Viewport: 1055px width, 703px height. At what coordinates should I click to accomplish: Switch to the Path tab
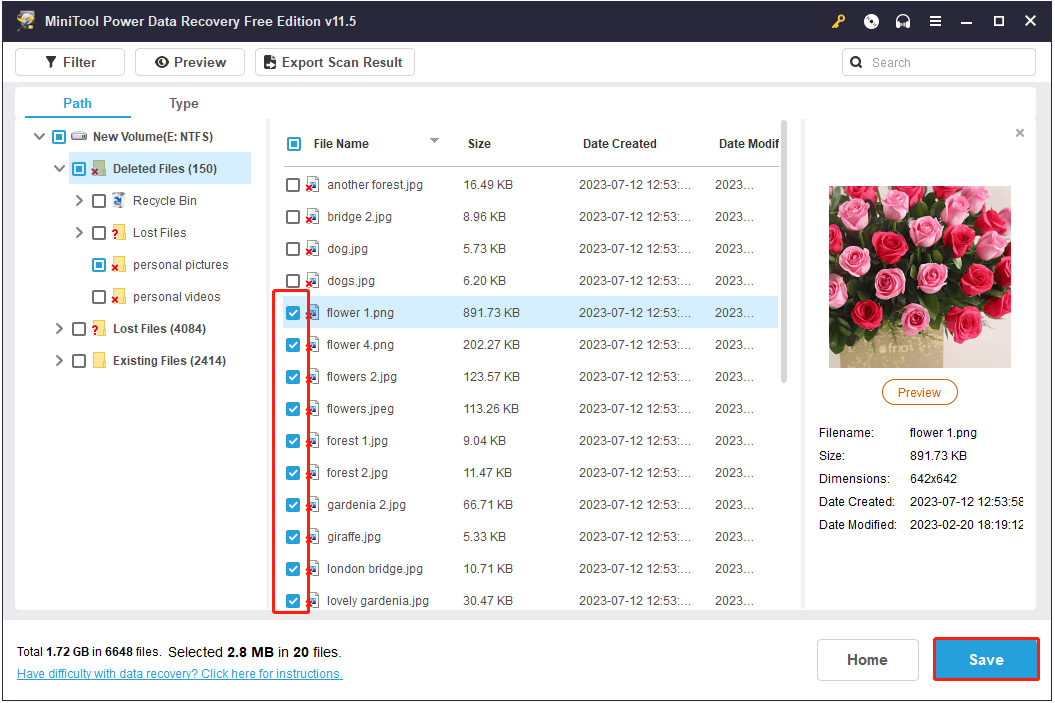77,104
